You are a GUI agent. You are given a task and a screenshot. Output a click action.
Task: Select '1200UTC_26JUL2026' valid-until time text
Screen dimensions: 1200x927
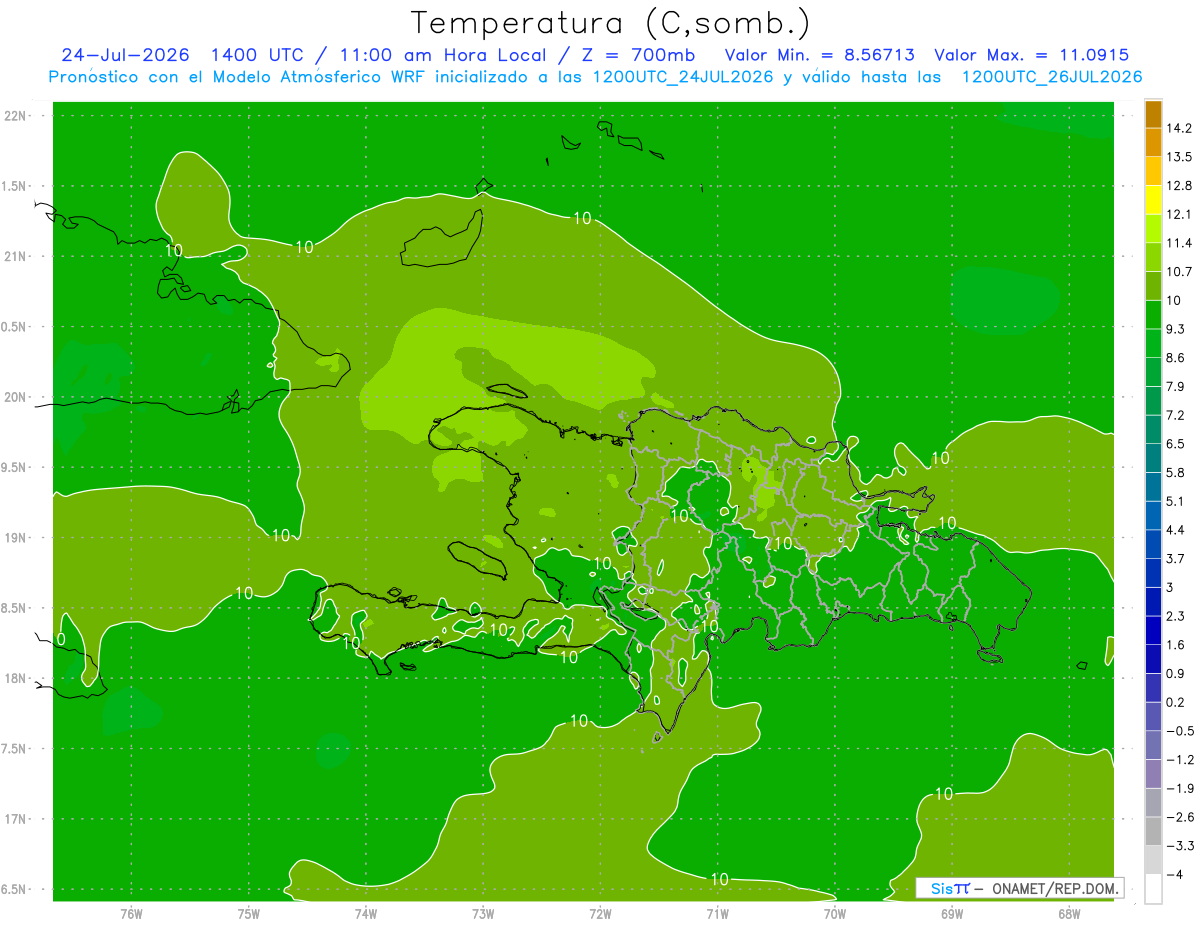[1052, 77]
